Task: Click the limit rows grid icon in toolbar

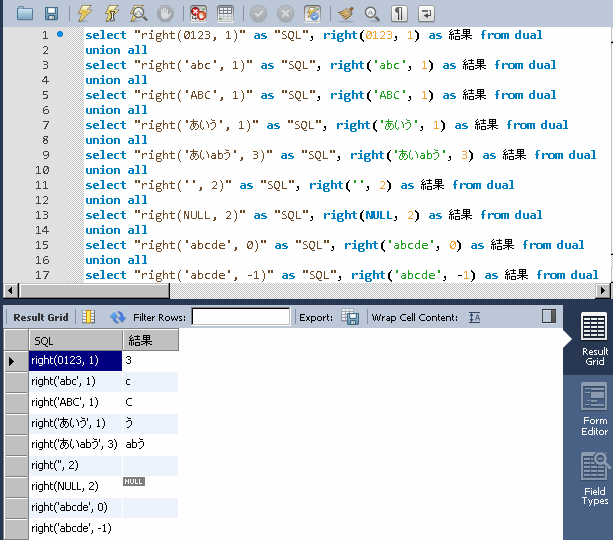Action: [225, 14]
